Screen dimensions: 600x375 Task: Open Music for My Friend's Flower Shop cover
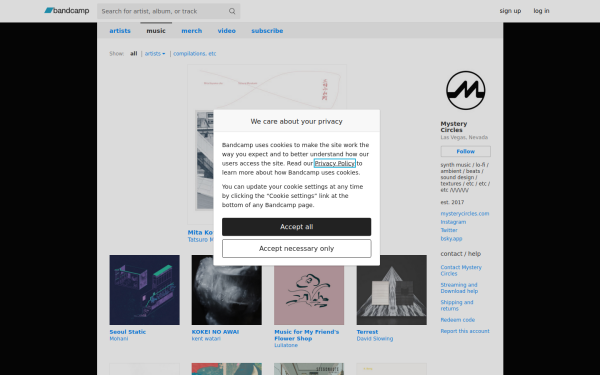309,290
